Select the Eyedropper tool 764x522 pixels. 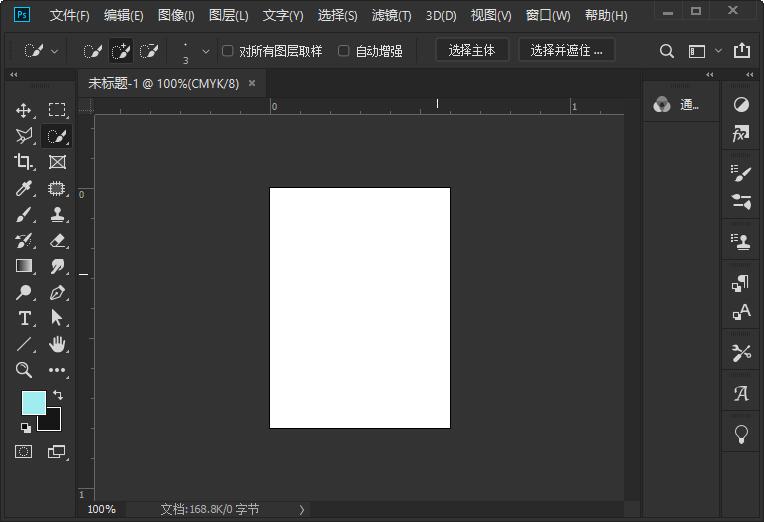[x=23, y=188]
